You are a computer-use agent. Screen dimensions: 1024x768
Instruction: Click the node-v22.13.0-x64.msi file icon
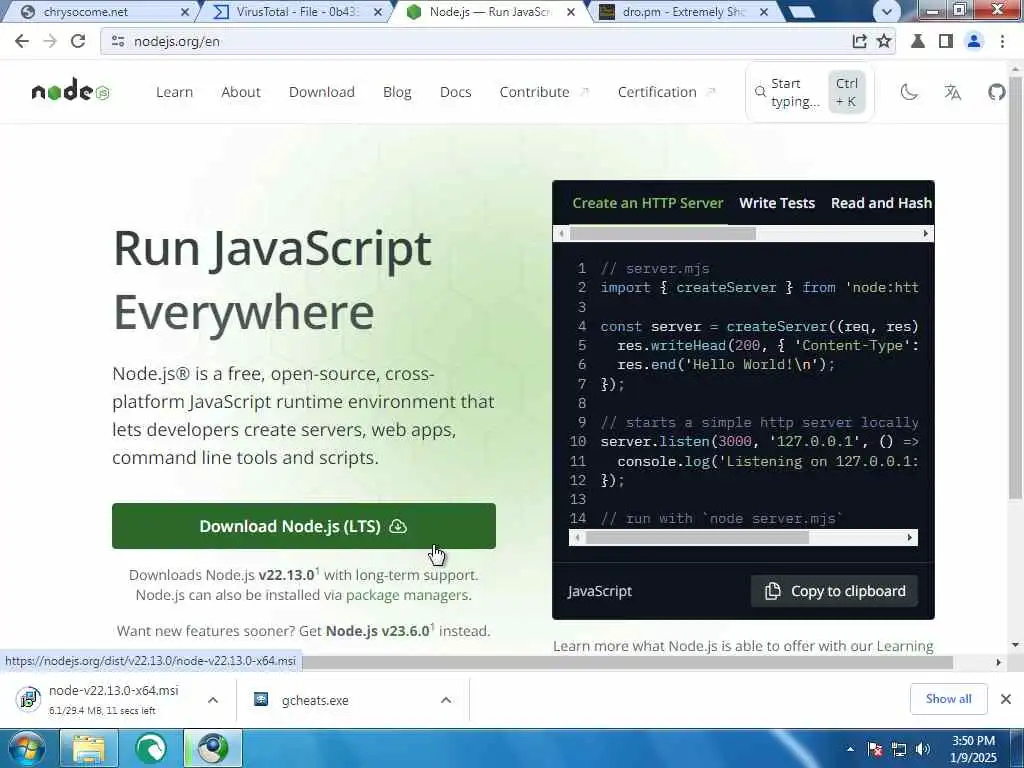[x=28, y=699]
